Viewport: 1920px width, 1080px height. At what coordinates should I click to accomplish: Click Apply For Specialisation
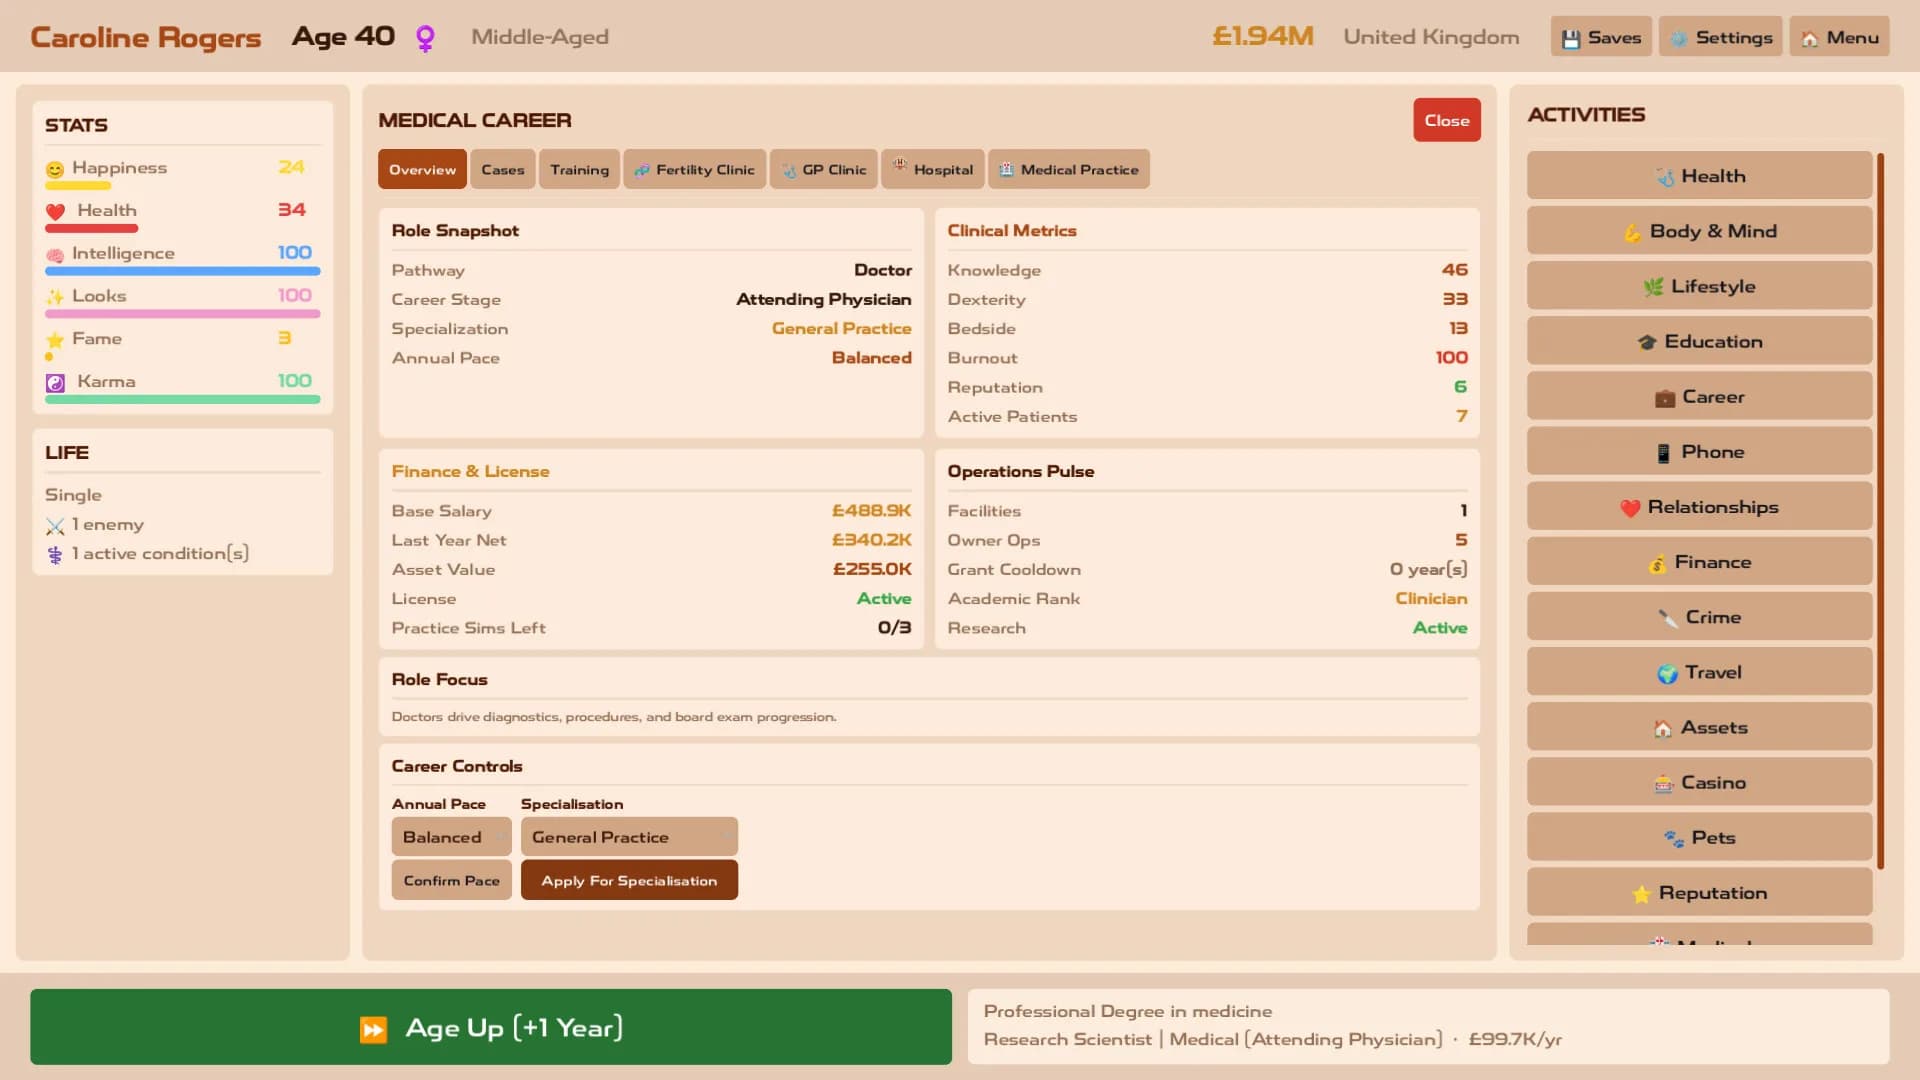[629, 880]
